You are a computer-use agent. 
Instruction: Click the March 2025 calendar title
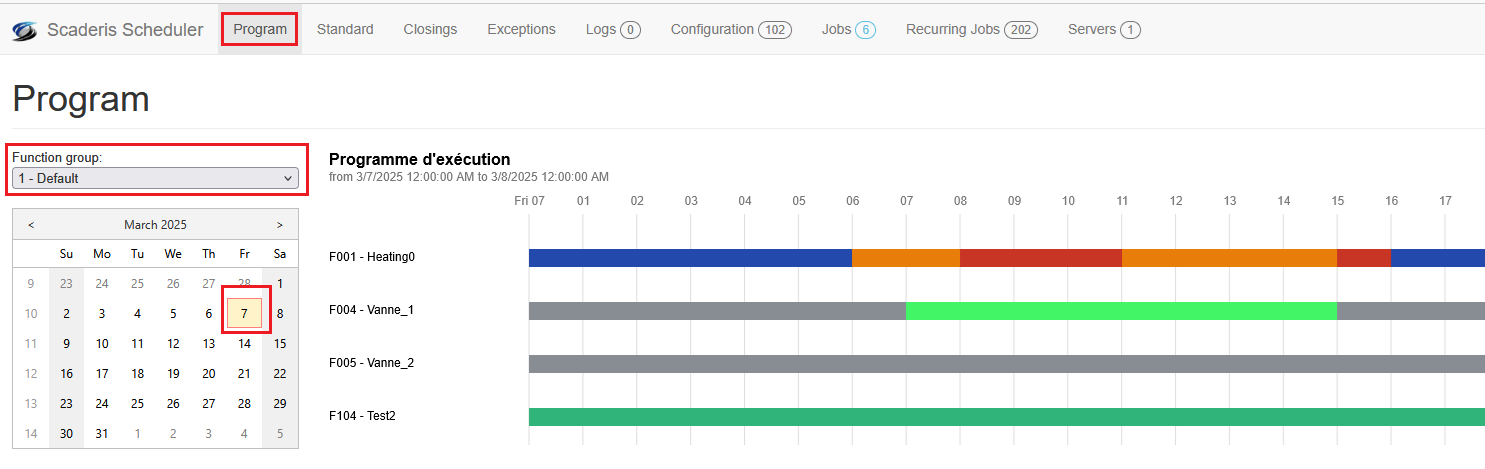pyautogui.click(x=155, y=225)
